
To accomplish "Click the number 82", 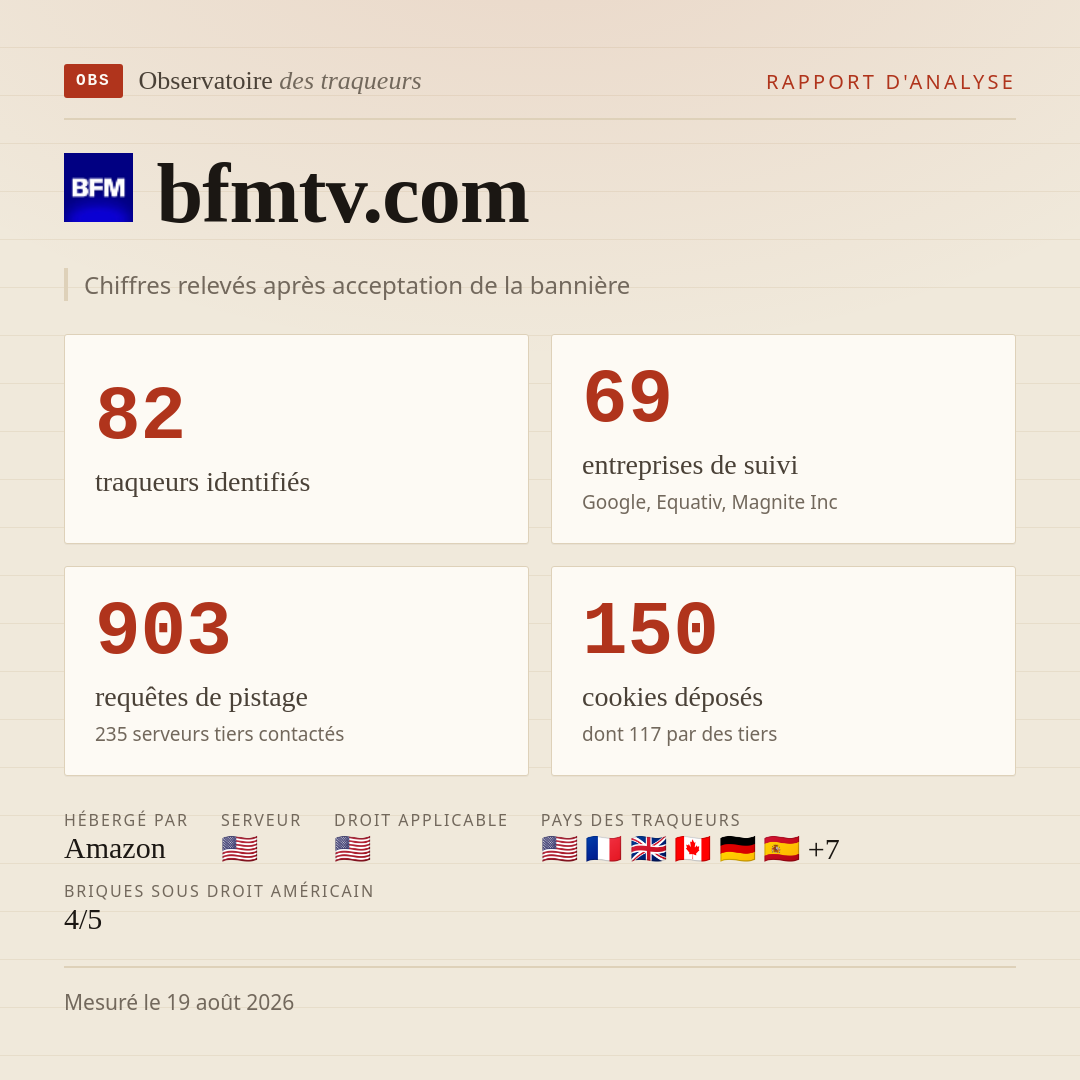I will (x=141, y=414).
